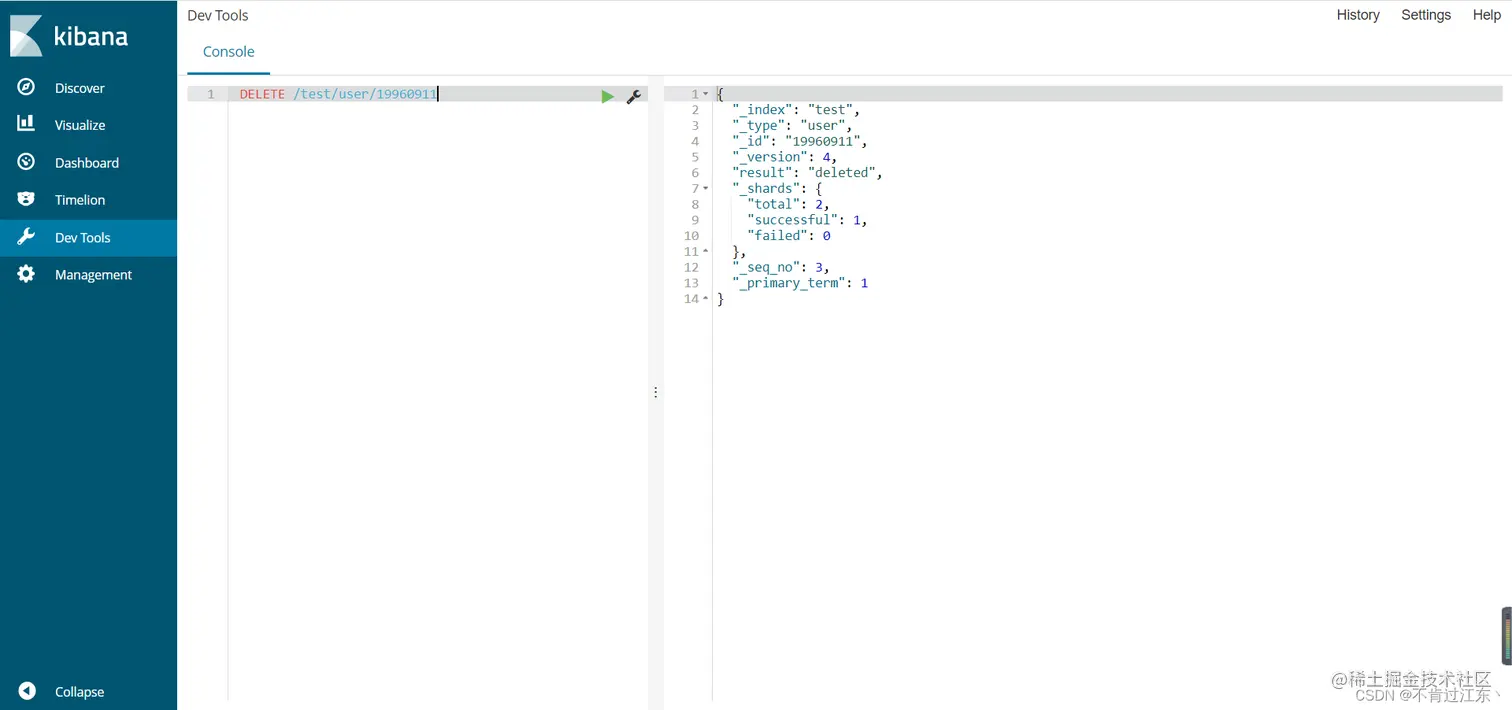This screenshot has width=1512, height=710.
Task: Open History menu
Action: tap(1358, 15)
